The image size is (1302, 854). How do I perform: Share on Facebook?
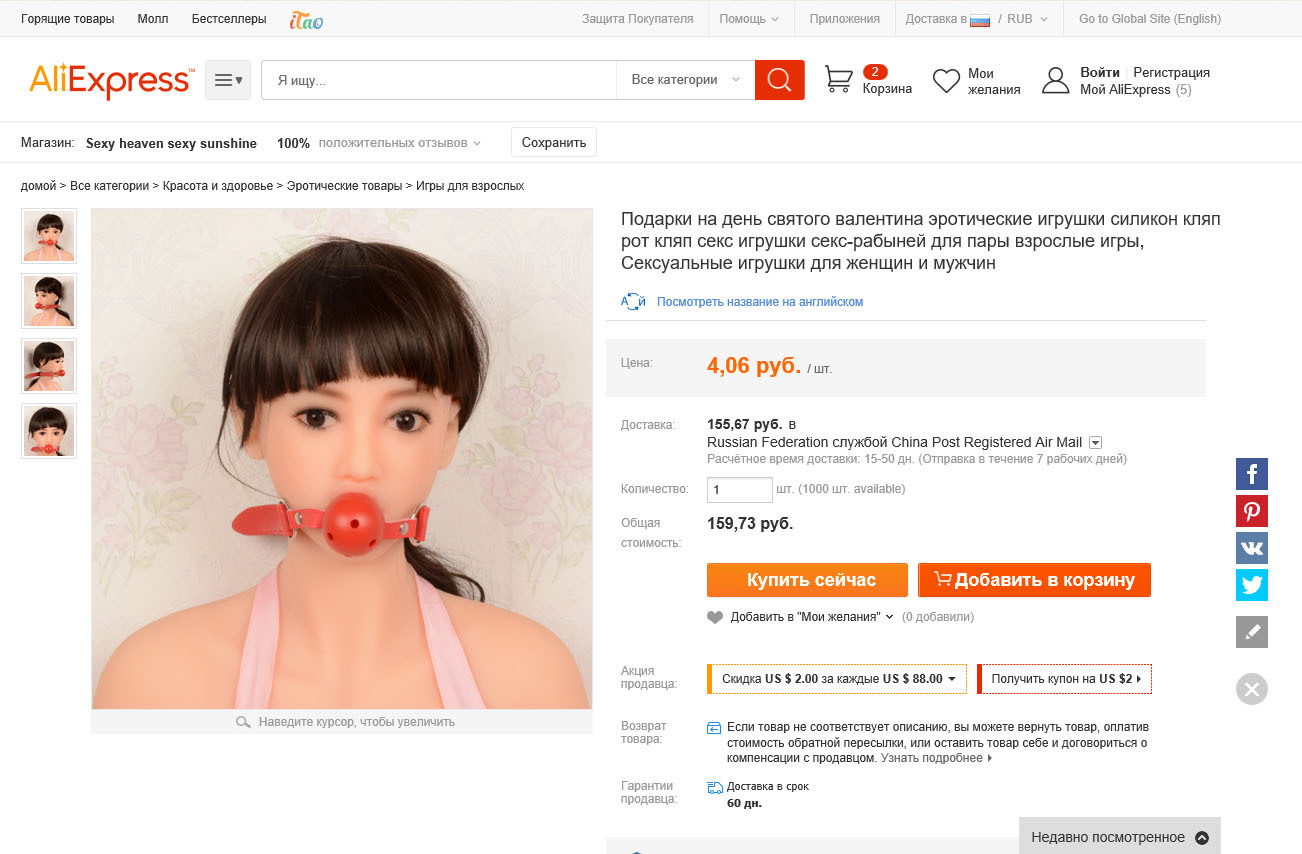(x=1252, y=473)
